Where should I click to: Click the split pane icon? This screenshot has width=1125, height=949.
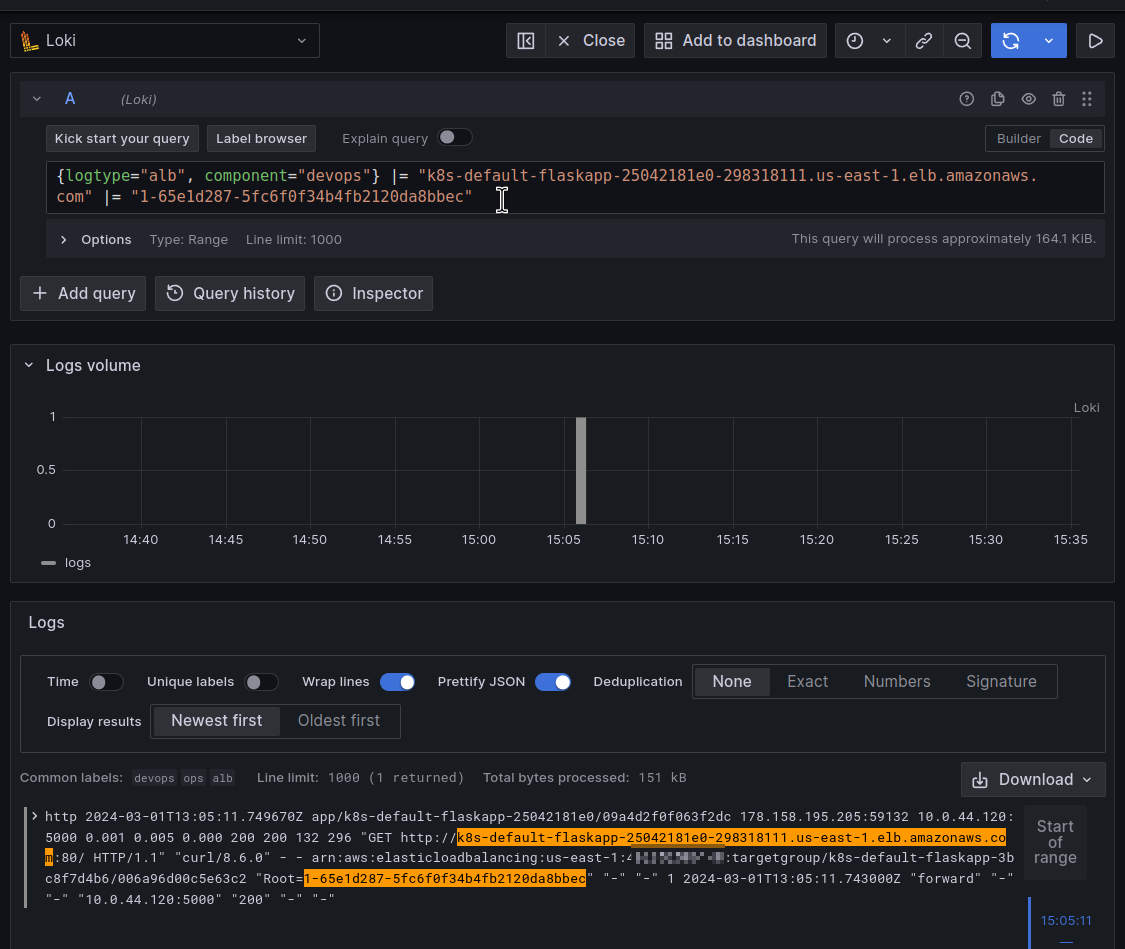pyautogui.click(x=526, y=41)
